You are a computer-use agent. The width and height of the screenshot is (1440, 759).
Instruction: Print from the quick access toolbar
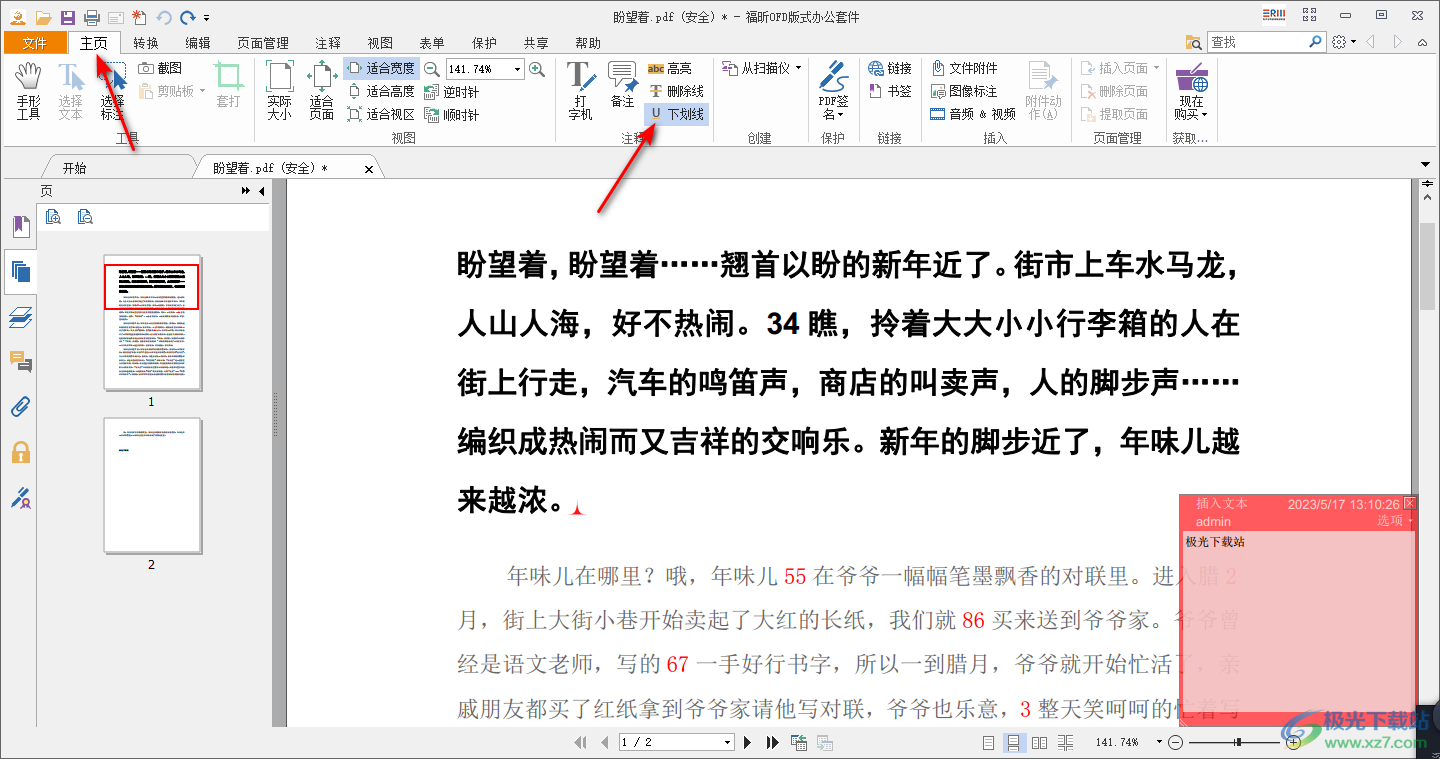[92, 17]
